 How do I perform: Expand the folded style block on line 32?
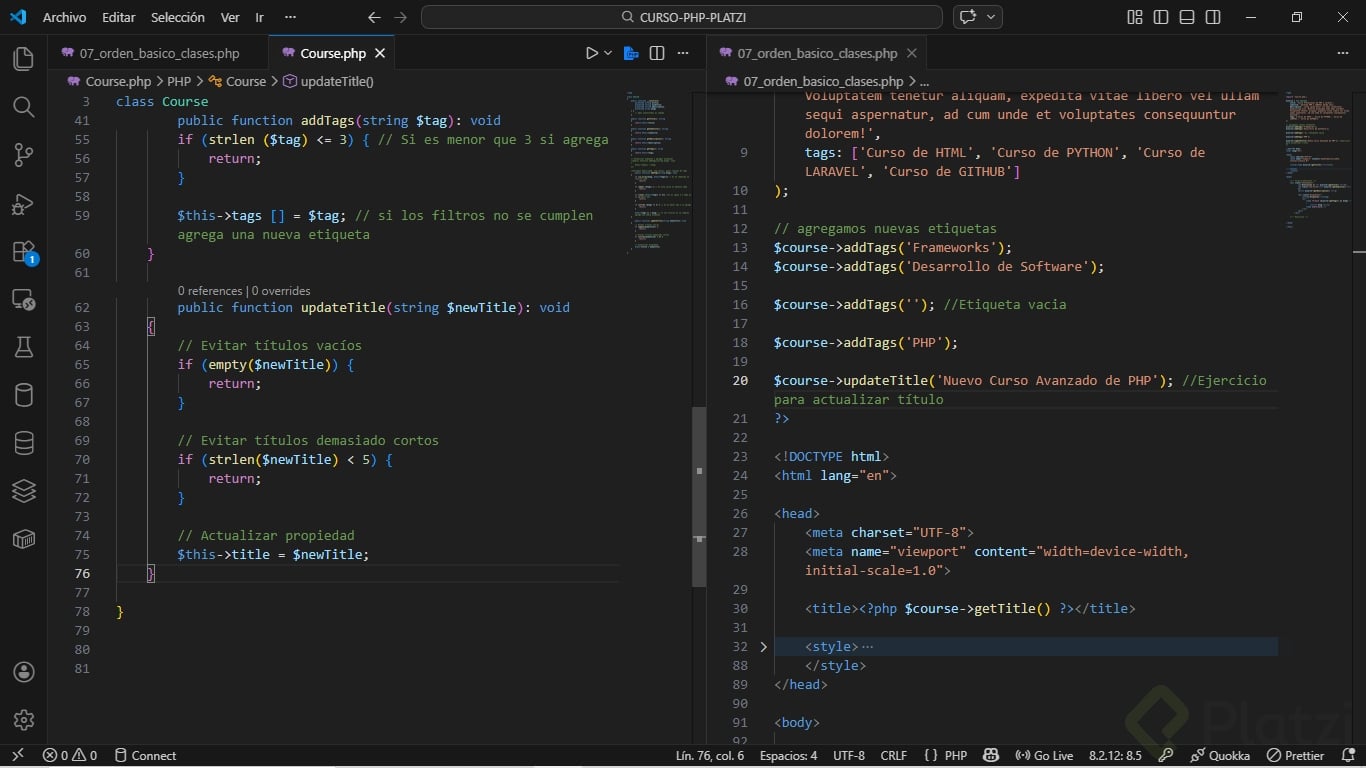(x=763, y=647)
